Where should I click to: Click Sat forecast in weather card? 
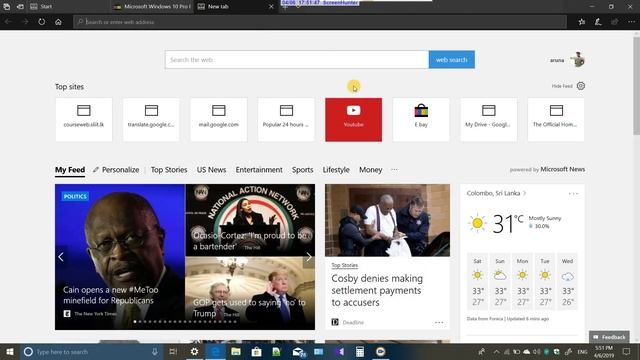[478, 282]
